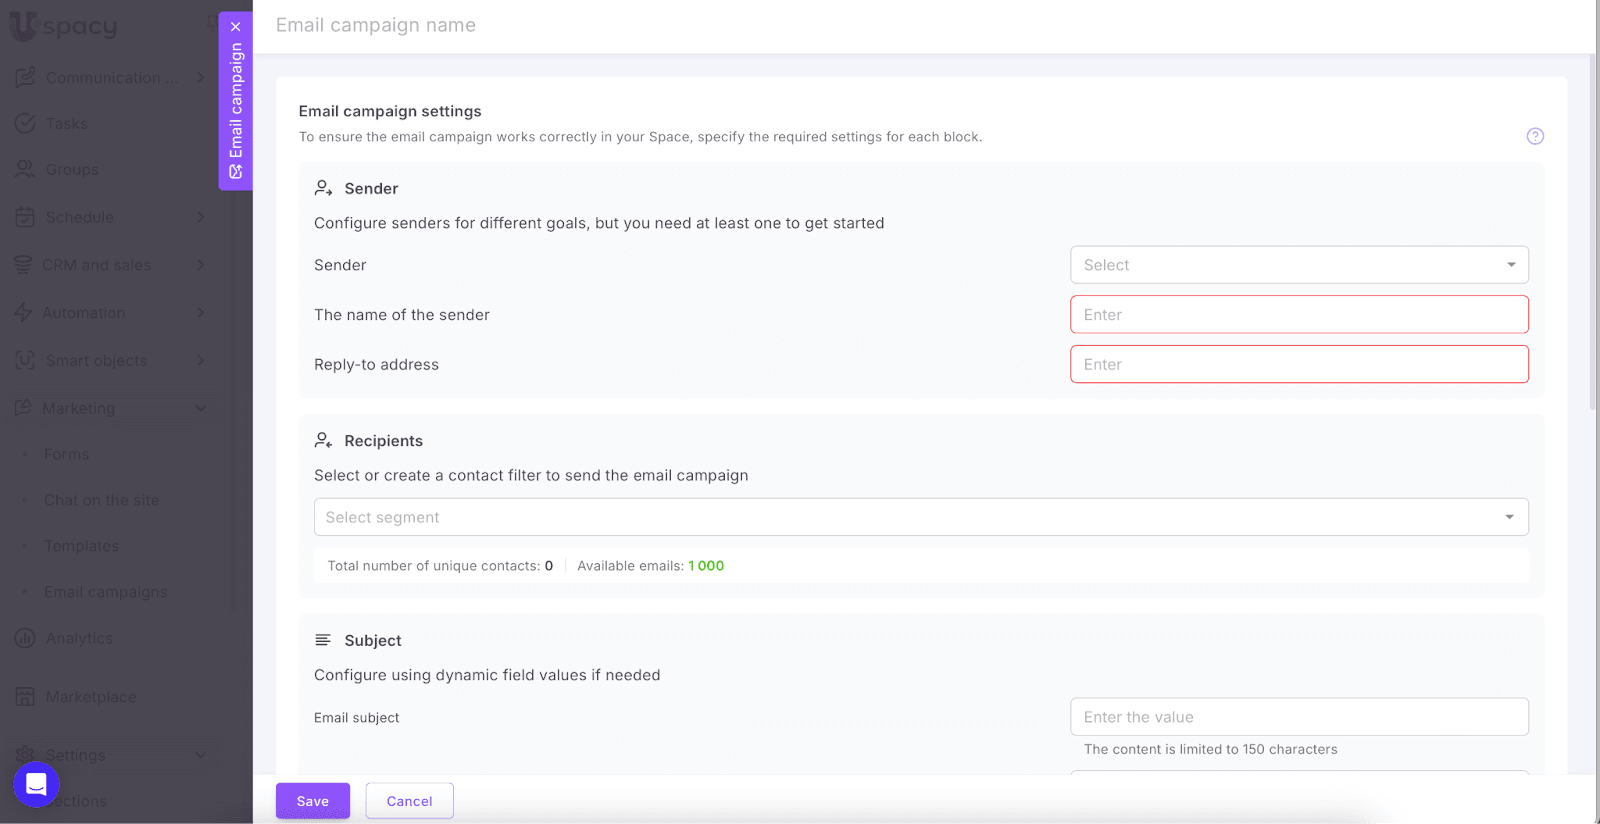Open the Select segment dropdown
Screen dimensions: 1600x824
[x=920, y=517]
